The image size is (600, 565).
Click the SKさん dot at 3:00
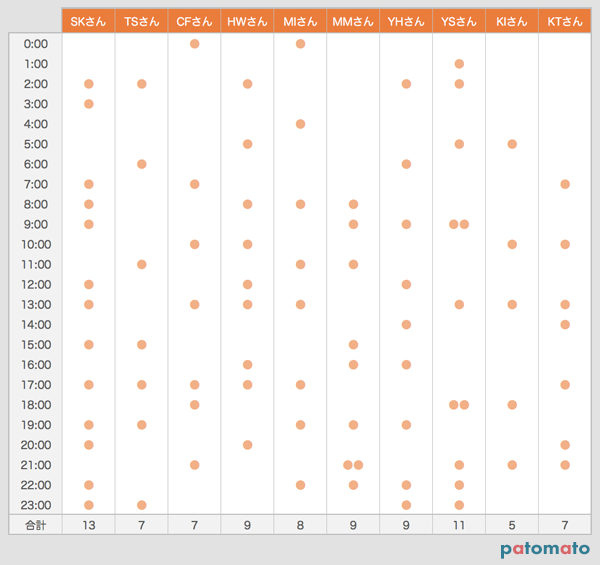click(x=89, y=104)
